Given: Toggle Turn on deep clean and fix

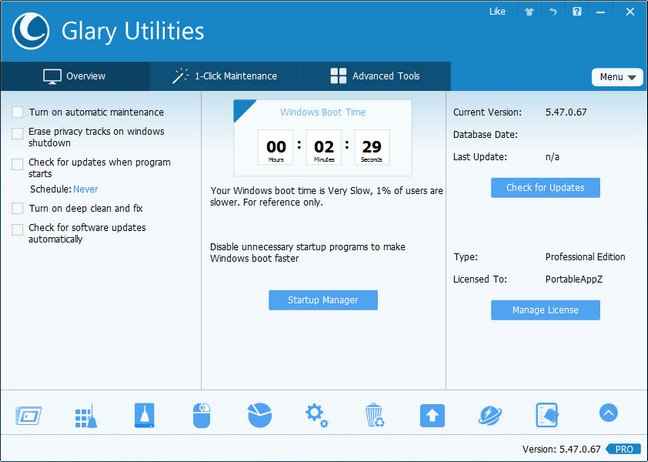Looking at the screenshot, I should coord(17,209).
